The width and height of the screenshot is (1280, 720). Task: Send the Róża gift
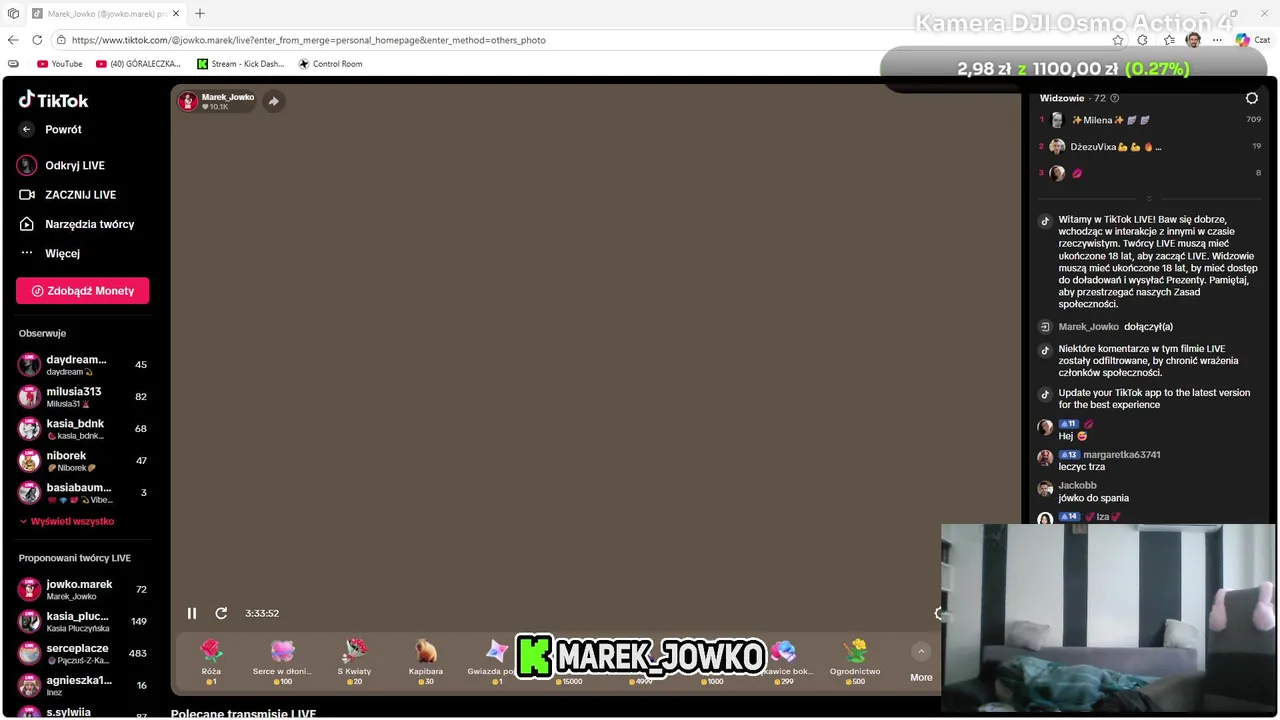click(211, 662)
